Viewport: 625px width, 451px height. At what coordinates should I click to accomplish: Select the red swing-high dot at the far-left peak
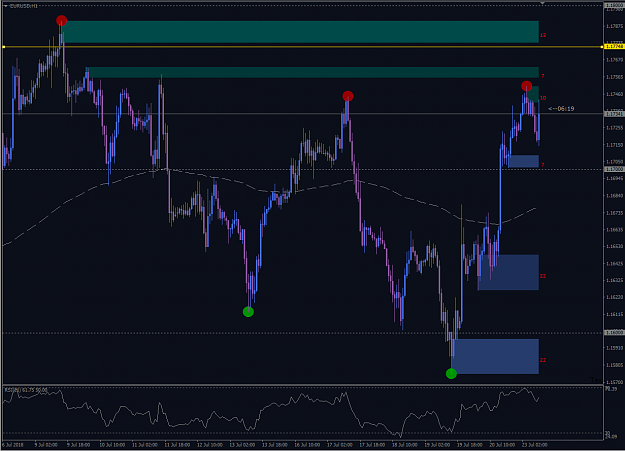(x=61, y=20)
